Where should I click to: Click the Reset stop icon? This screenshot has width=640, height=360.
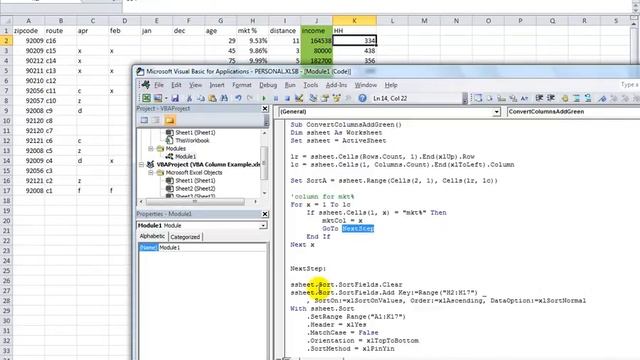click(x=287, y=98)
